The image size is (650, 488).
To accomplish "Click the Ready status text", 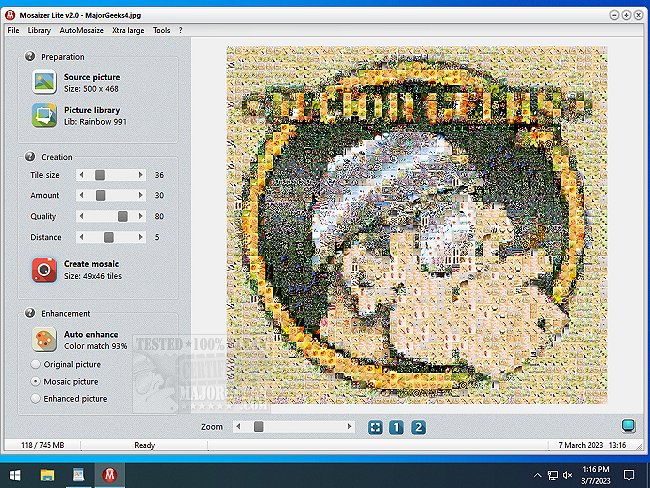I will 145,445.
